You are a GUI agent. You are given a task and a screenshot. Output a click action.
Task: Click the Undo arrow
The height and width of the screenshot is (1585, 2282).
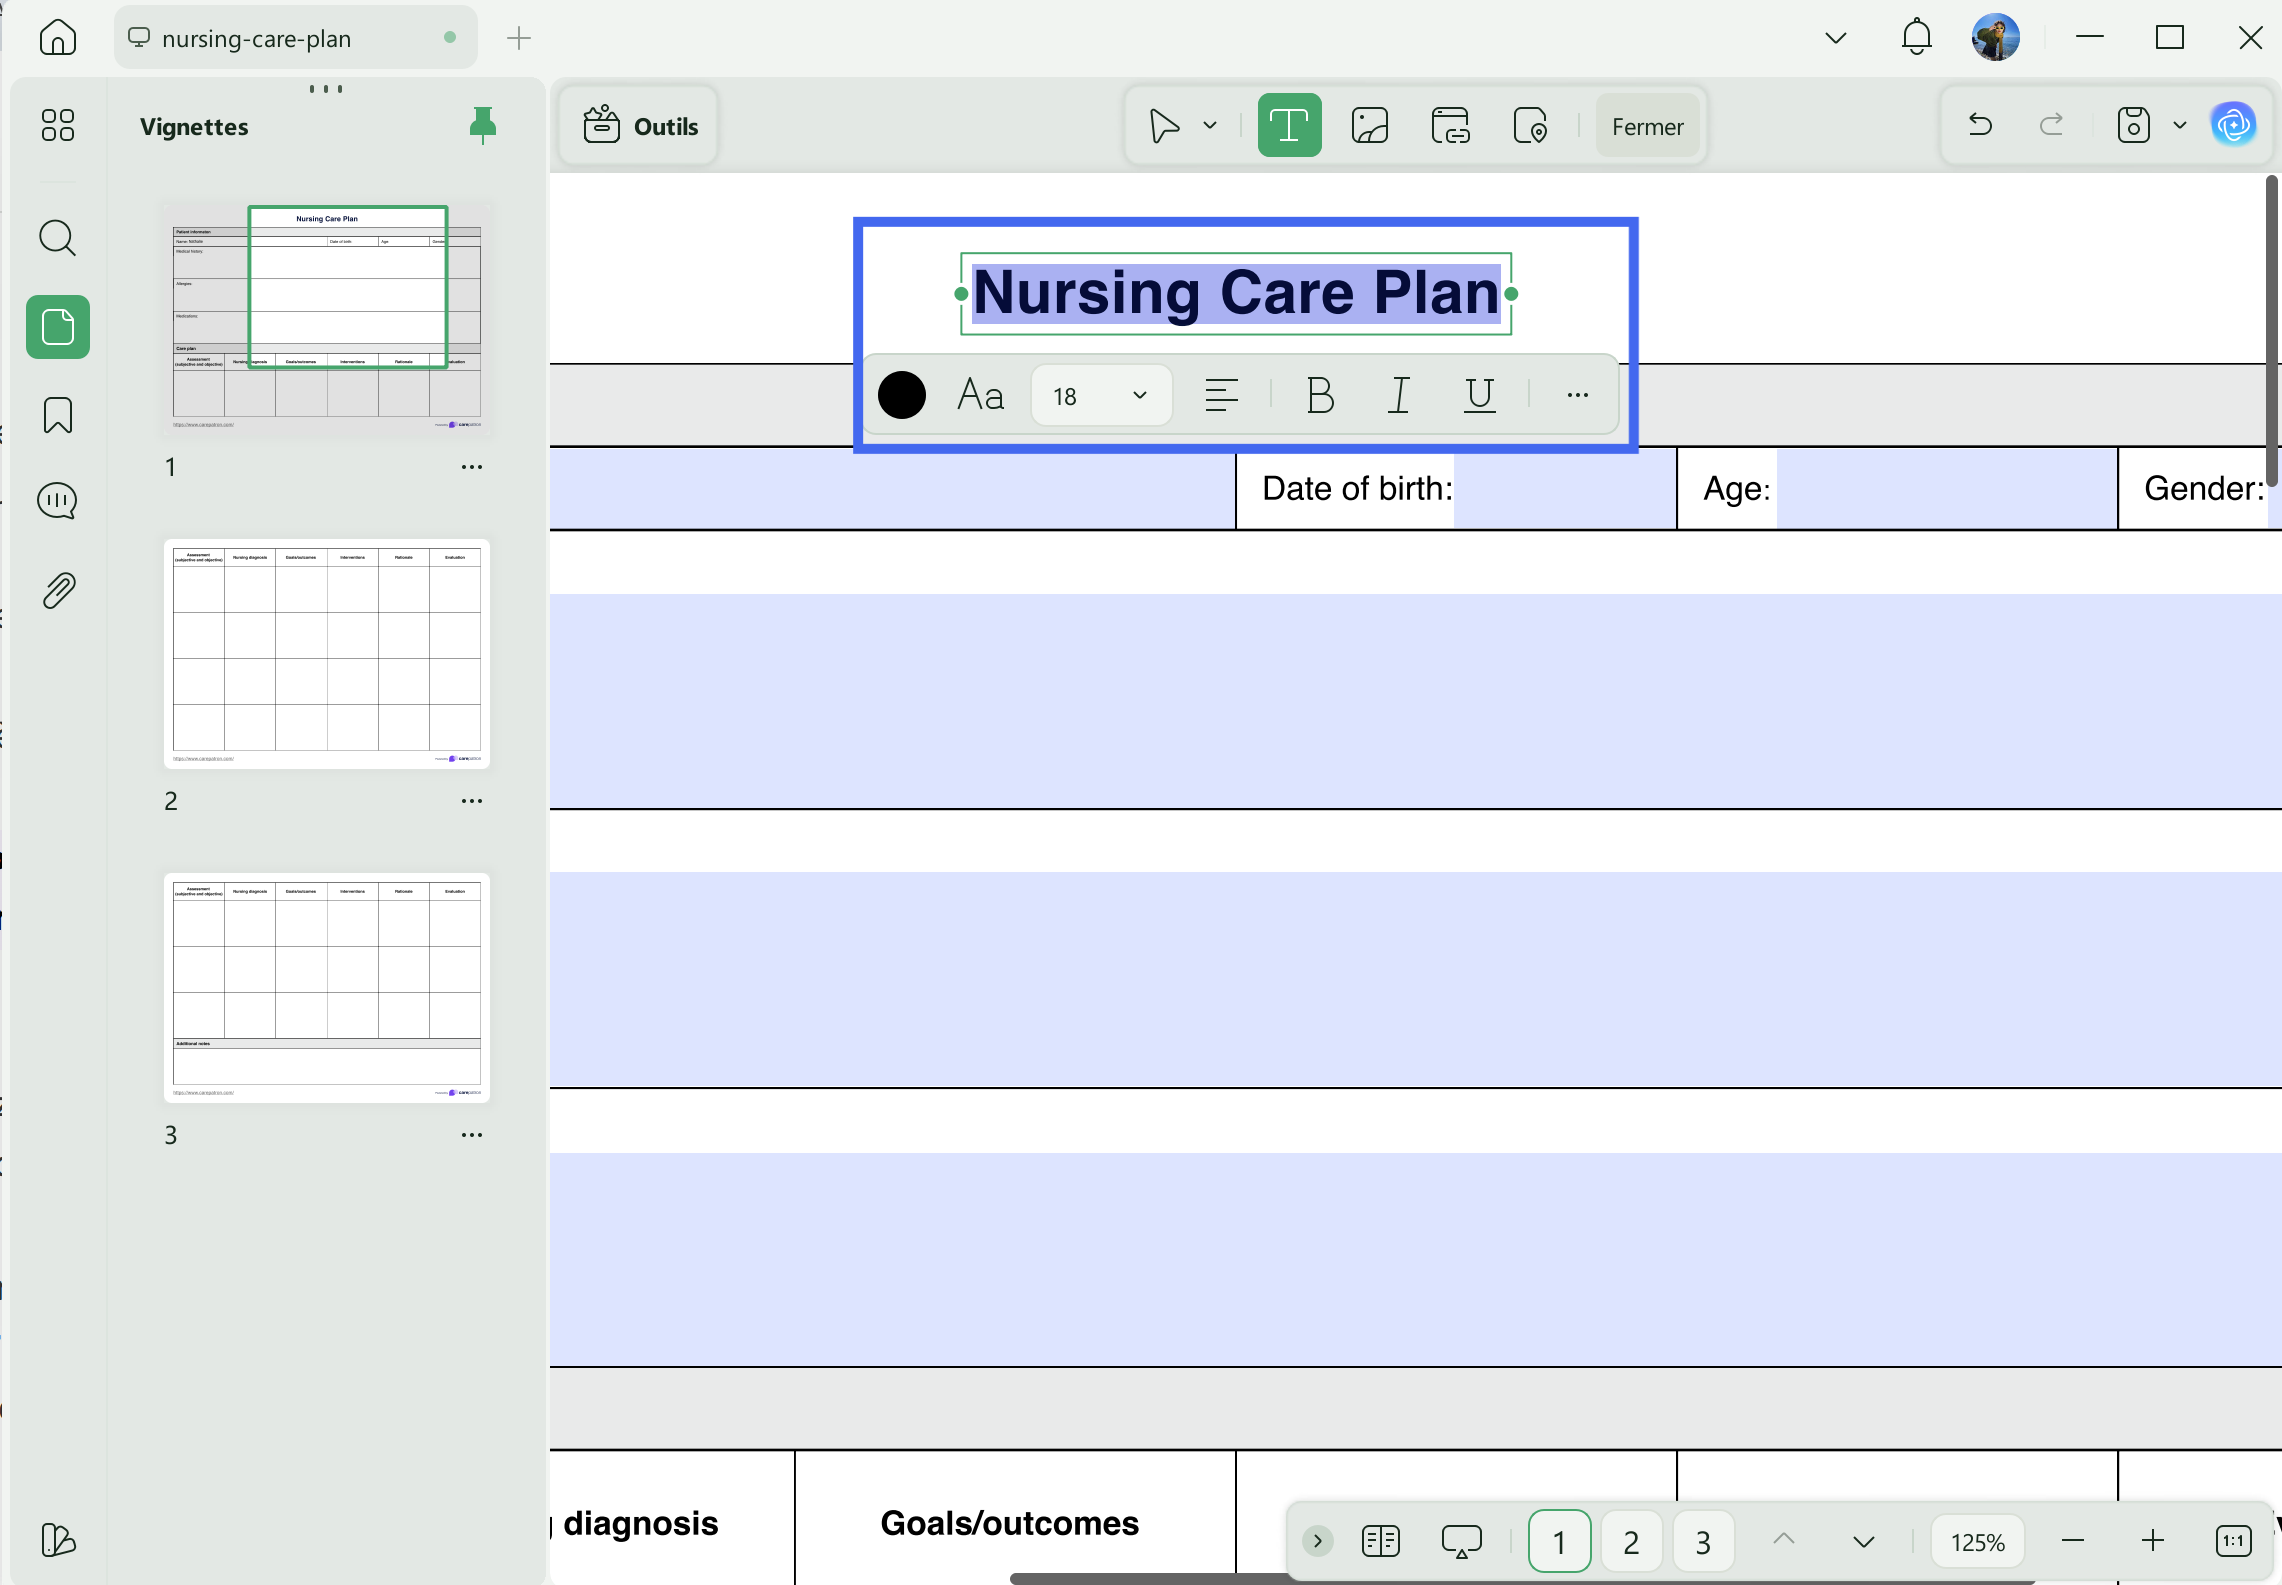coord(1980,125)
